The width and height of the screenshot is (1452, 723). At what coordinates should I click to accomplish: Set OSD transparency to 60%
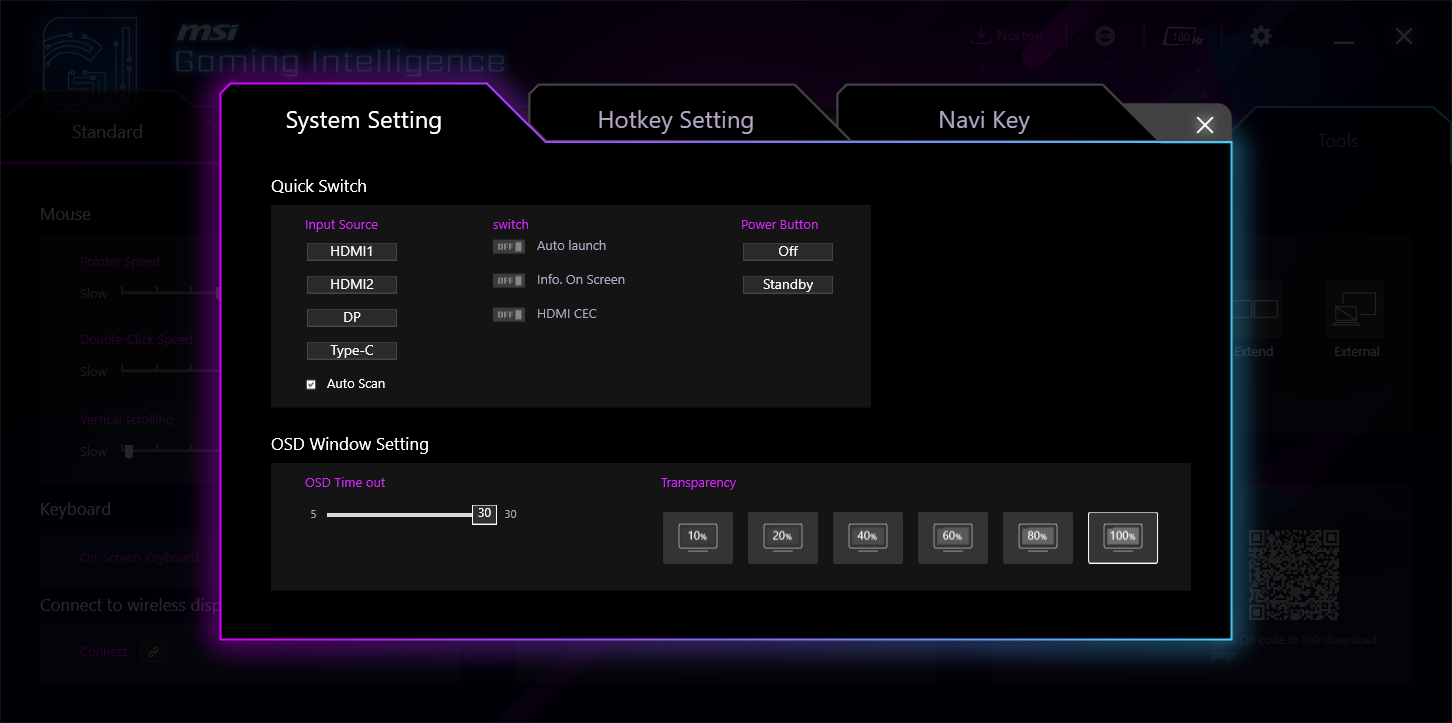coord(953,538)
